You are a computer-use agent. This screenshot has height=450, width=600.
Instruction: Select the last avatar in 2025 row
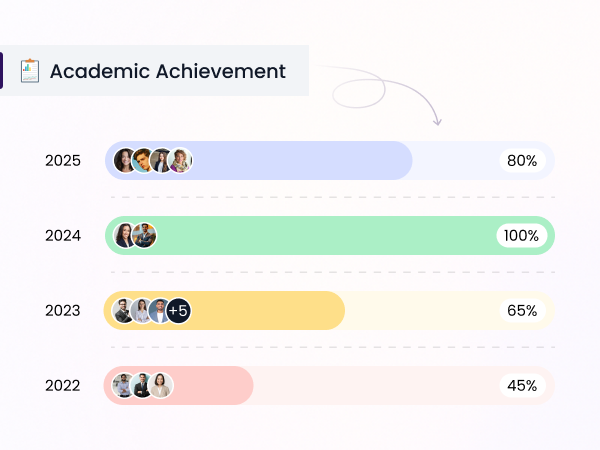(180, 160)
